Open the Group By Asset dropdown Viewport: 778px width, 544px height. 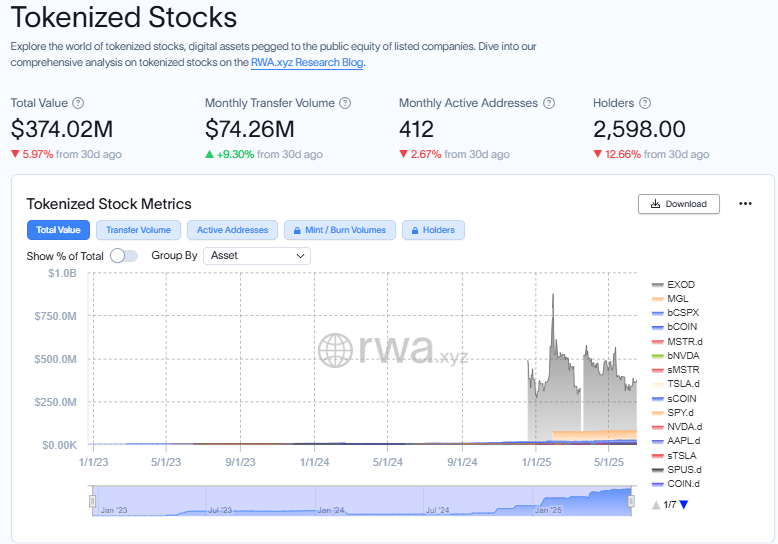[257, 256]
